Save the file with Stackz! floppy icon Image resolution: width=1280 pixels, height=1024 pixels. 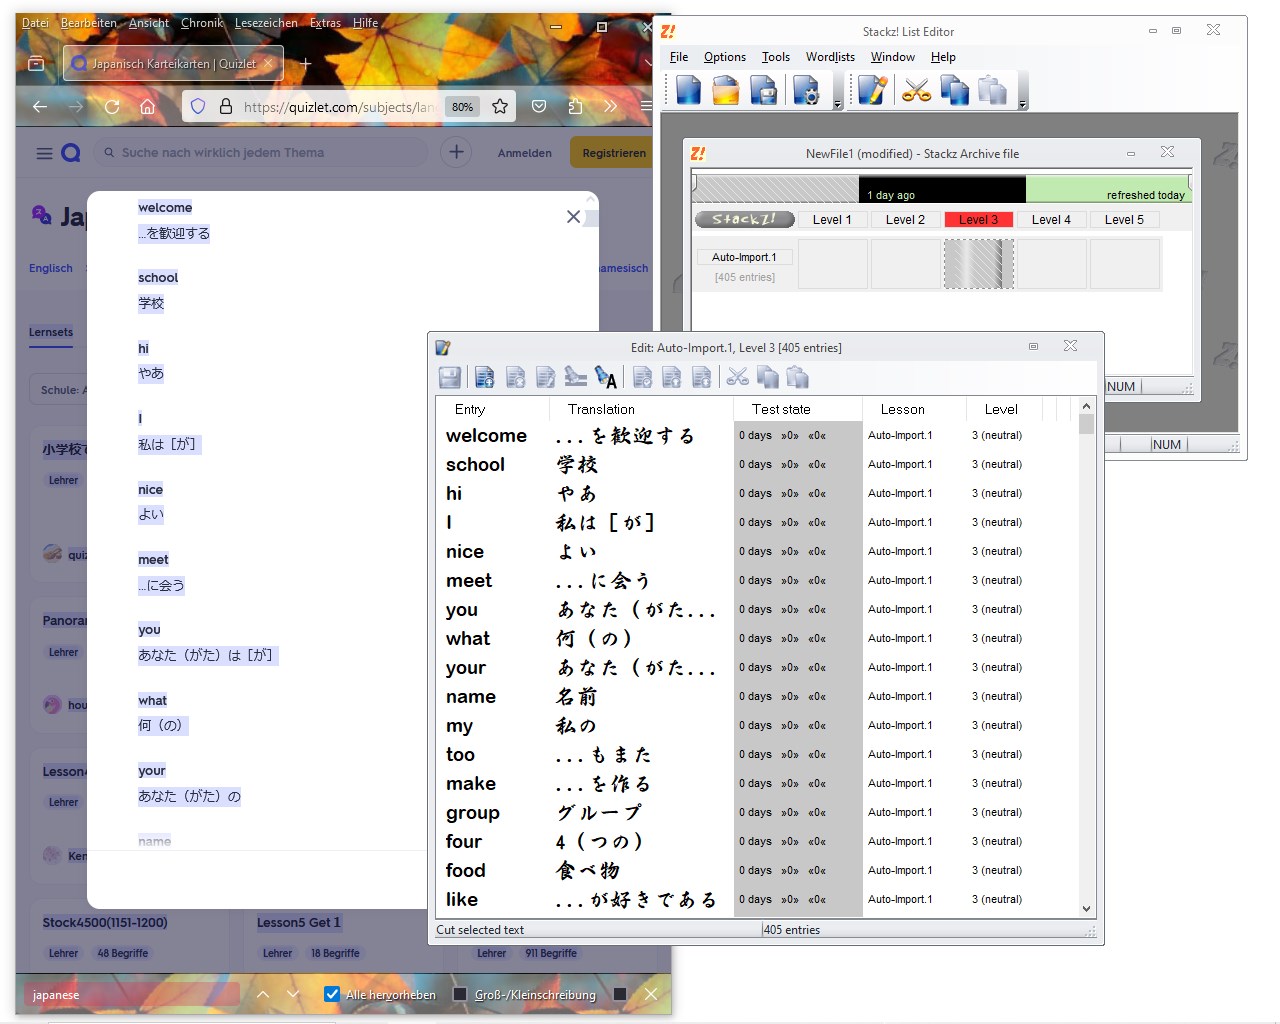tap(763, 91)
